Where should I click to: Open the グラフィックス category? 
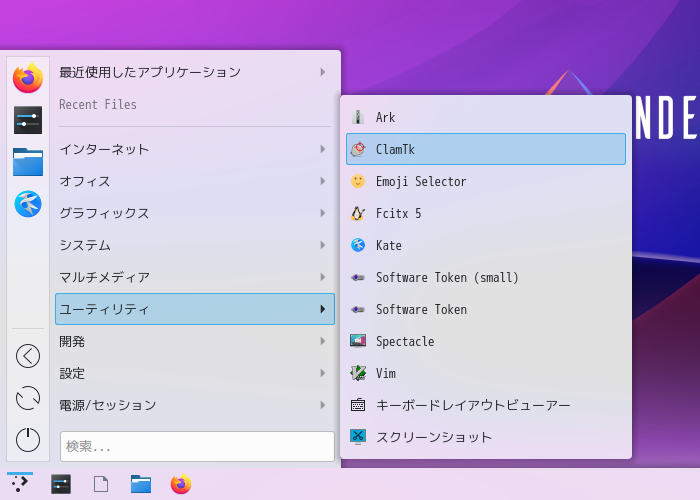[x=195, y=213]
